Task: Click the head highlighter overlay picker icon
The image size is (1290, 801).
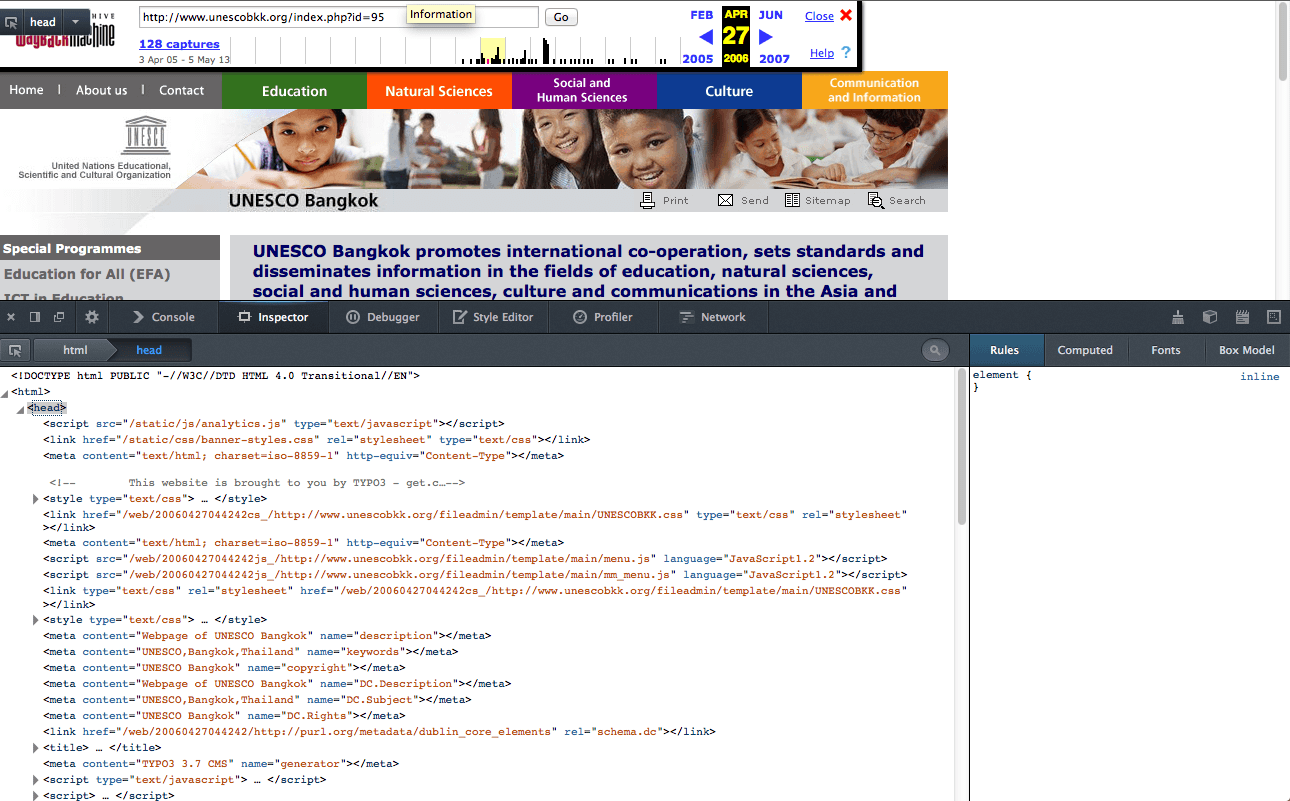Action: [11, 21]
